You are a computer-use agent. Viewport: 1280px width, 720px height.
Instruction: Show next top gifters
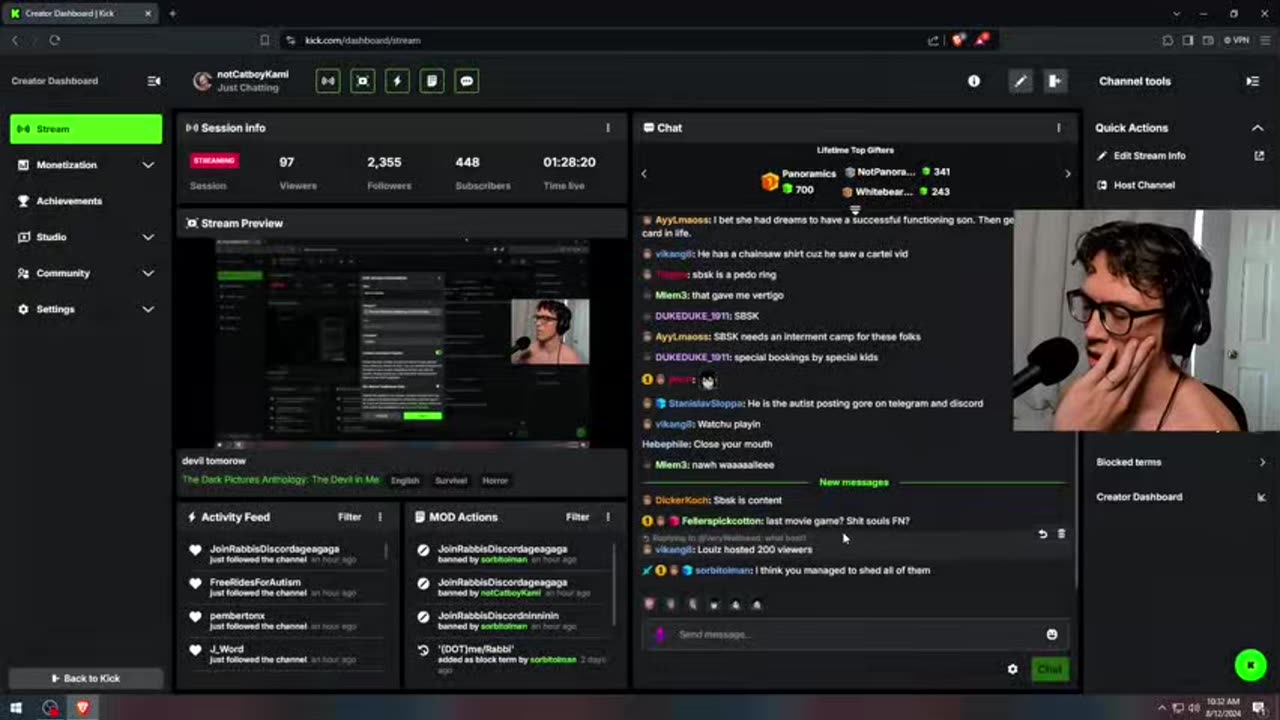[1067, 174]
